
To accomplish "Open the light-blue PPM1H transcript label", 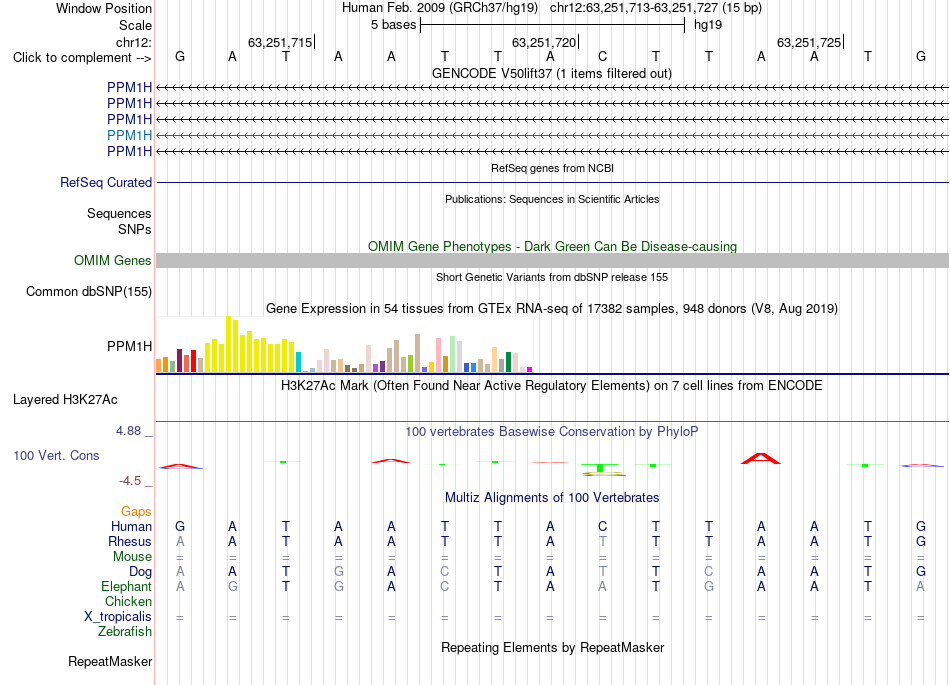I will click(x=129, y=135).
